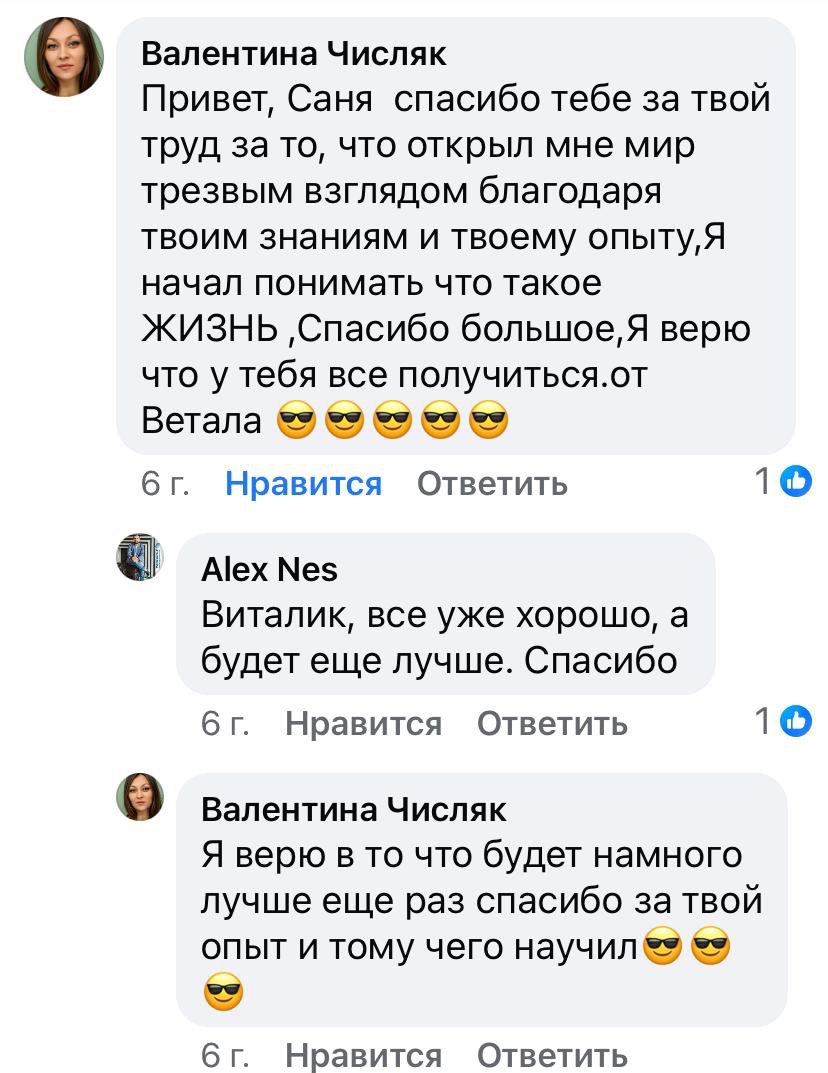Viewport: 828px width, 1073px height.
Task: Click Нравится under the last comment
Action: click(362, 1055)
